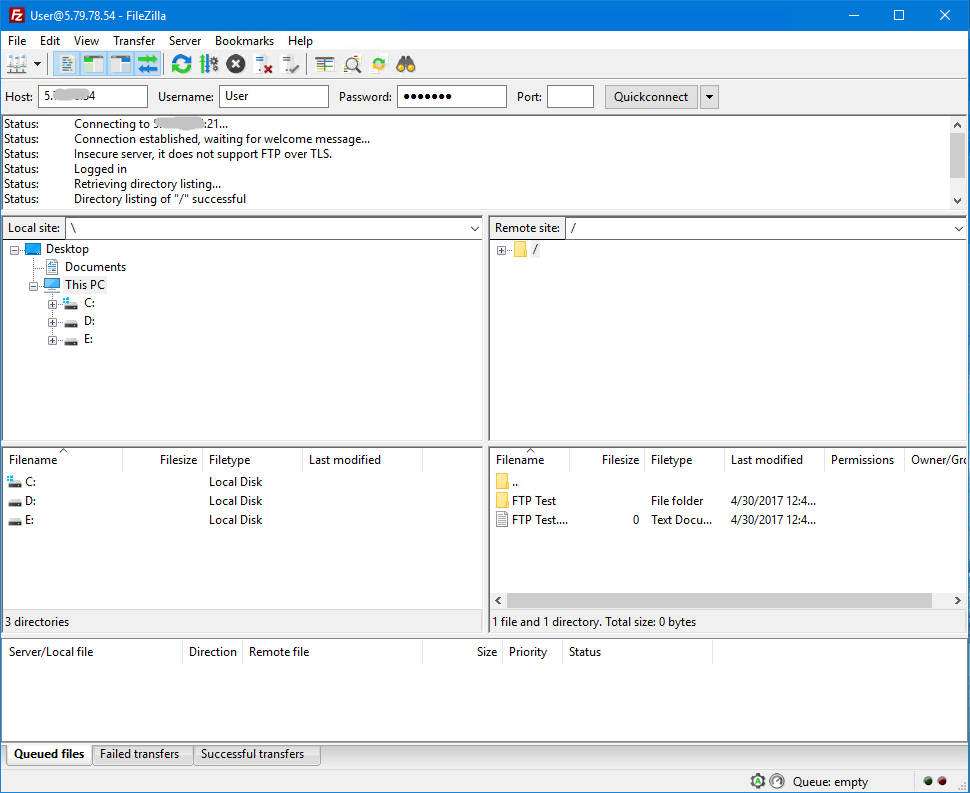970x793 pixels.
Task: Enable directory comparison
Action: (322, 63)
